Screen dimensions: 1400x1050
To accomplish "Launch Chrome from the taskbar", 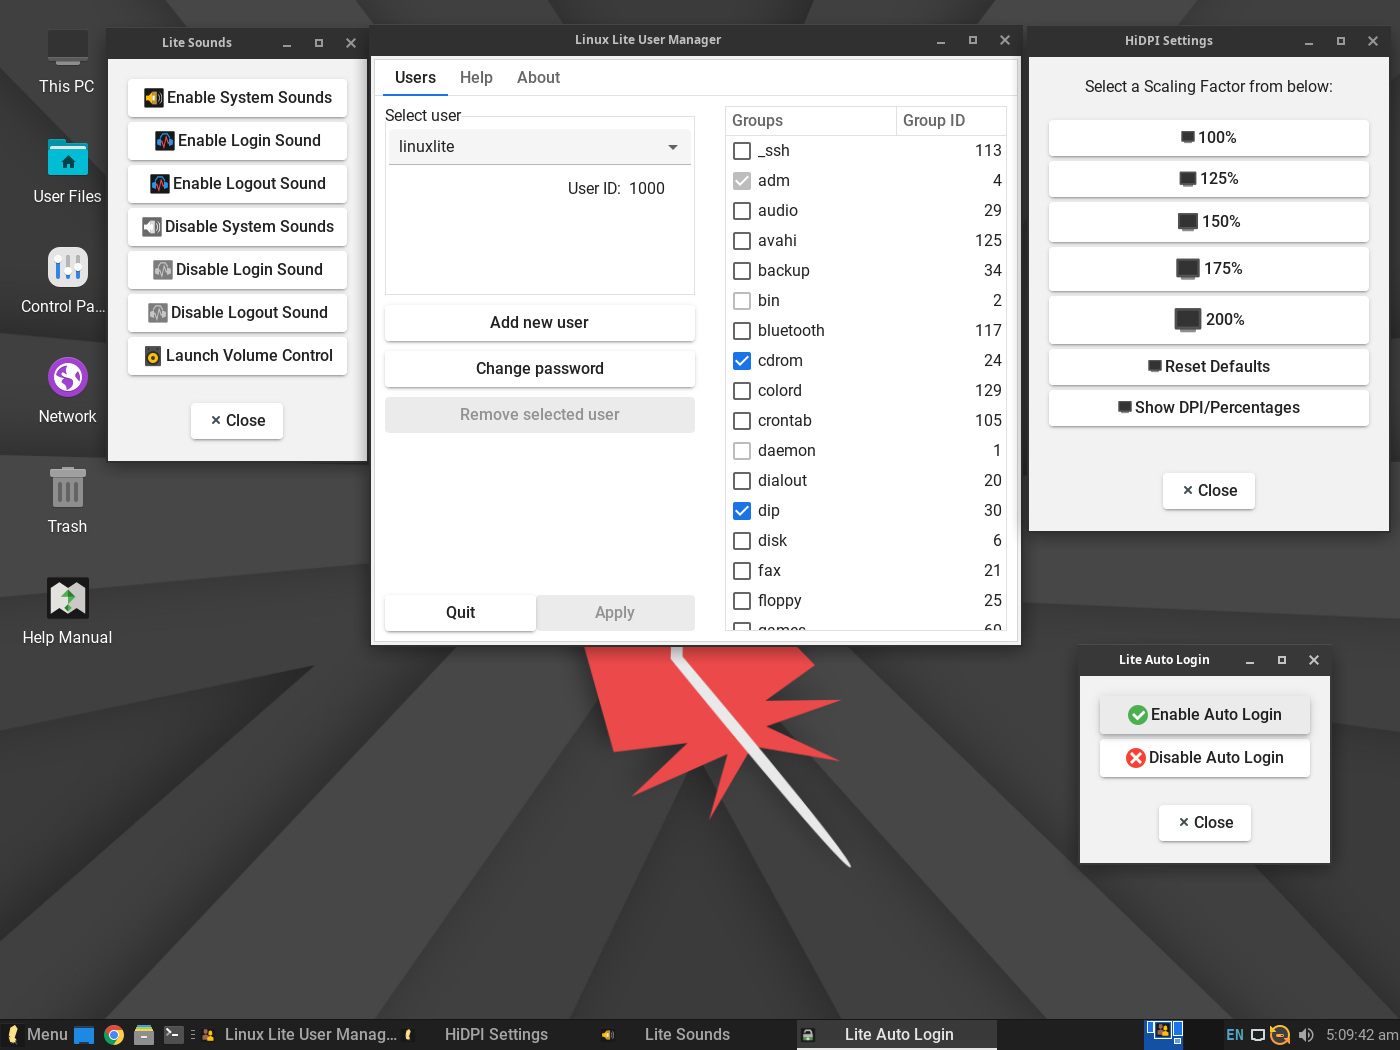I will (x=114, y=1035).
